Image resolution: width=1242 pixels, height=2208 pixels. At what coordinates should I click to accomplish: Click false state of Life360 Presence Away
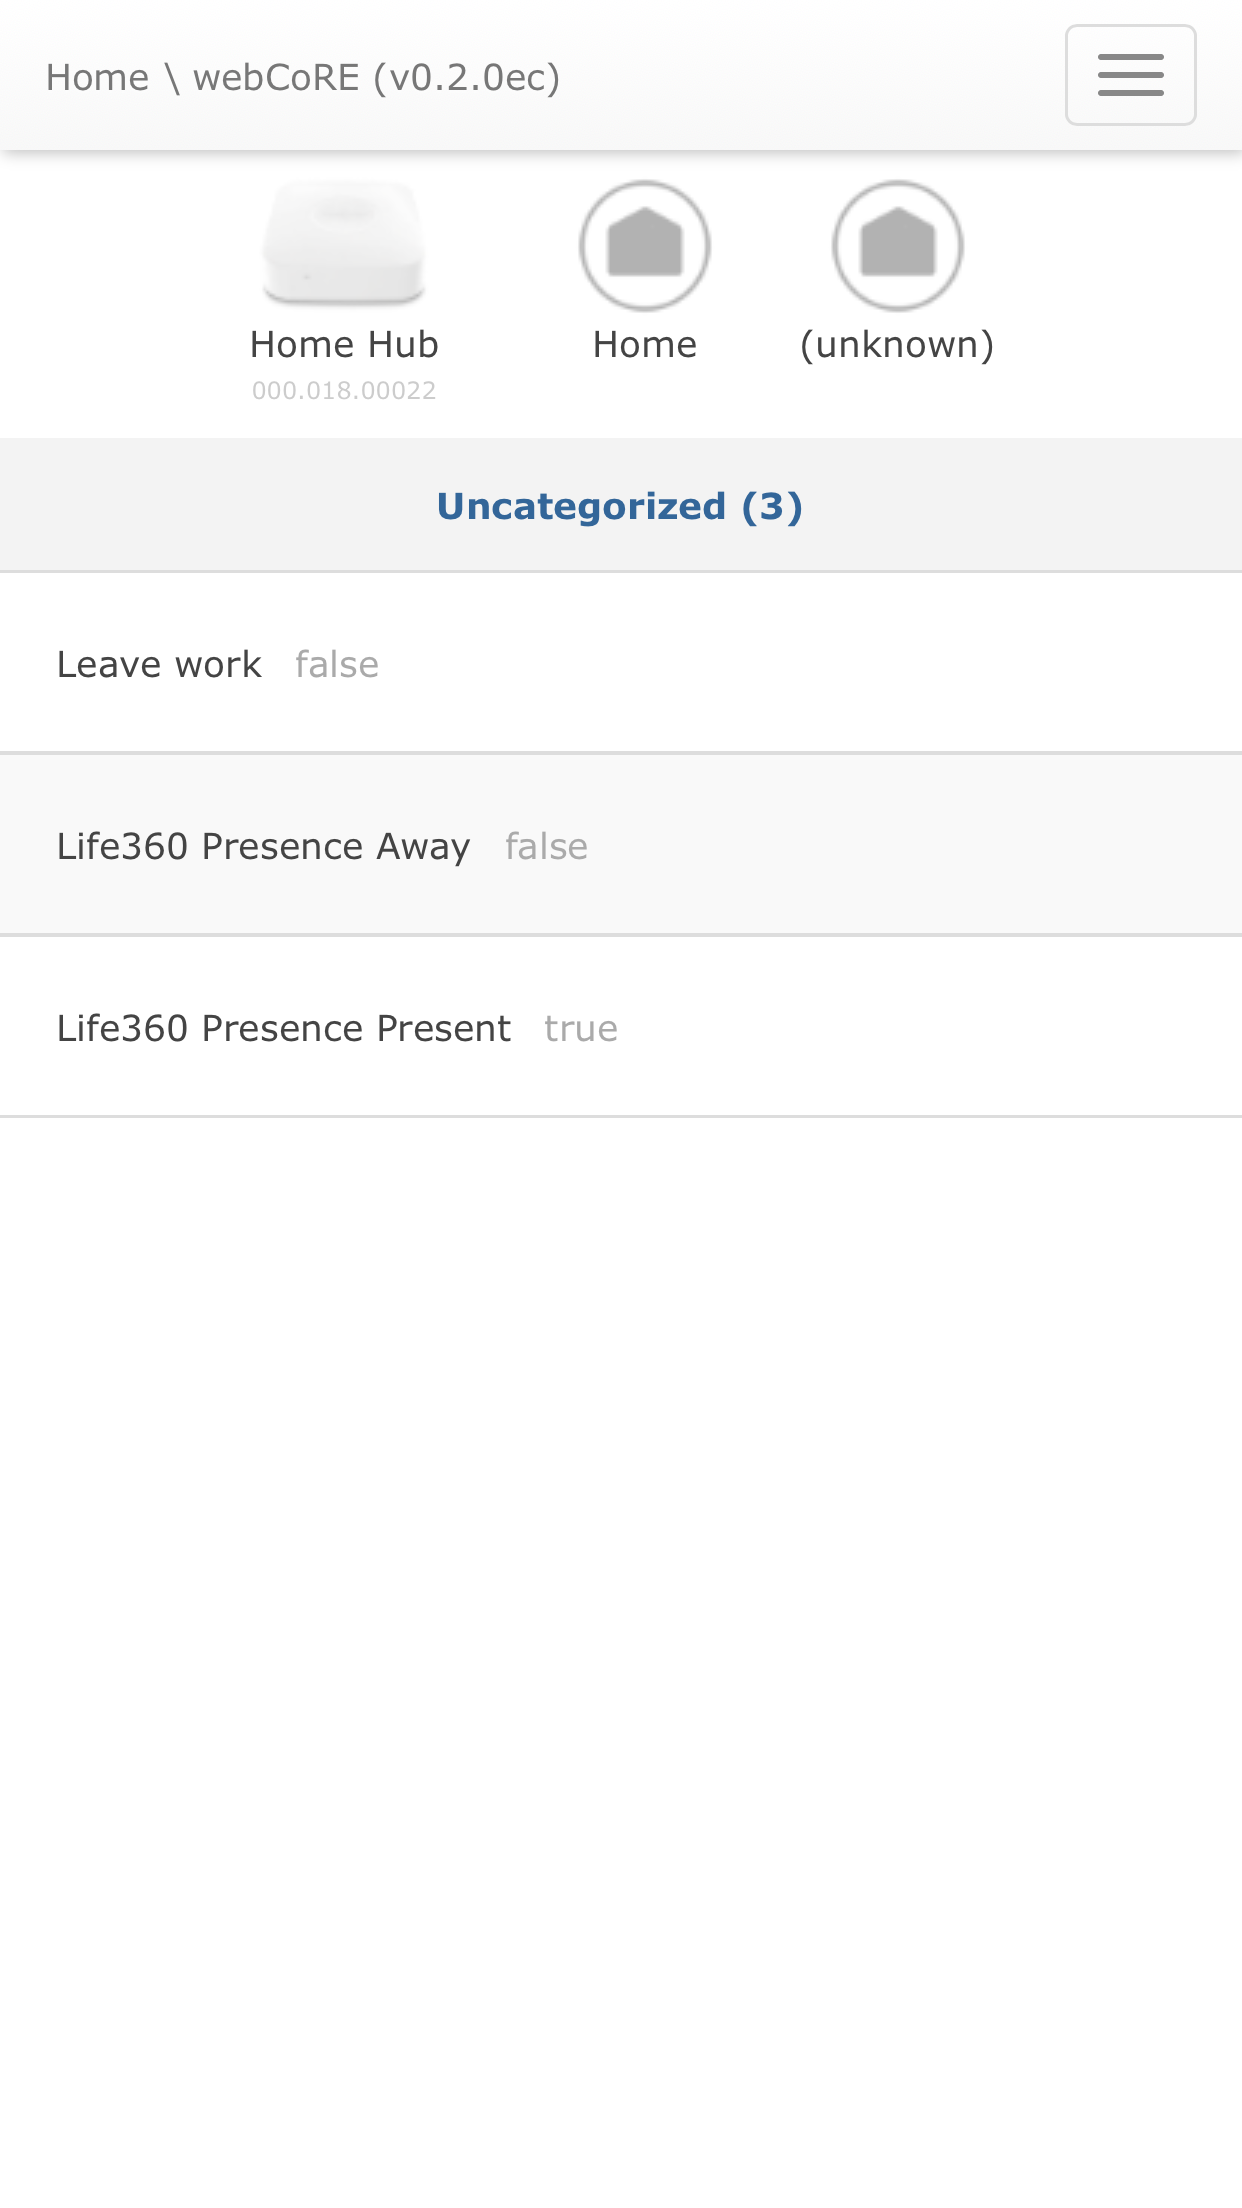coord(546,846)
